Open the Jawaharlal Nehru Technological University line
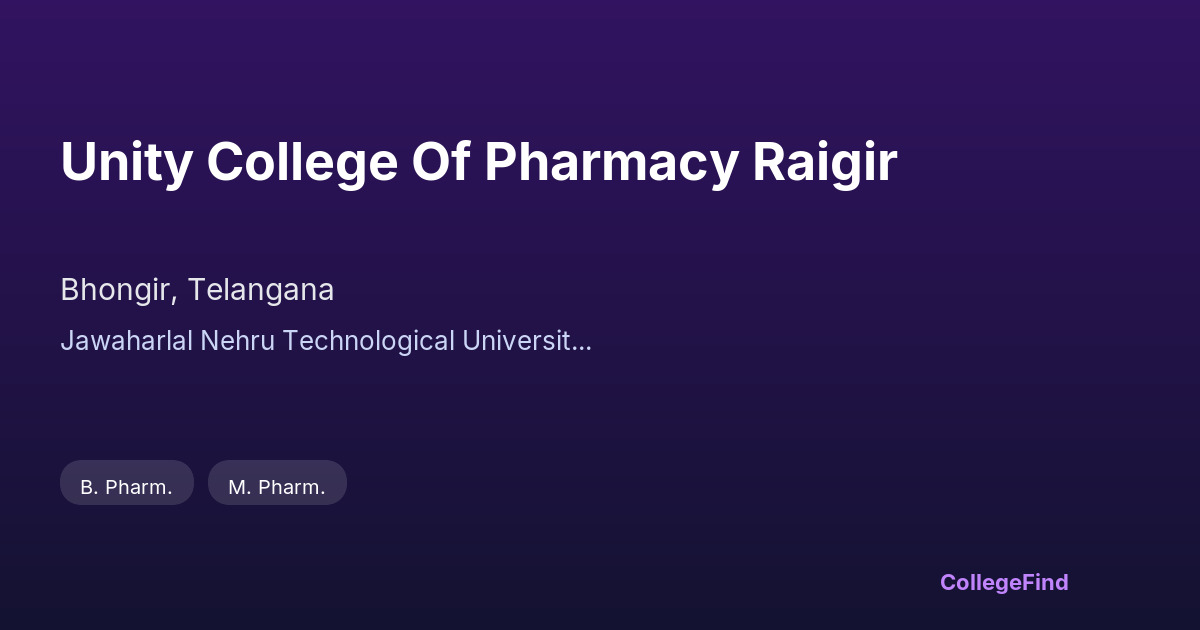 [326, 341]
